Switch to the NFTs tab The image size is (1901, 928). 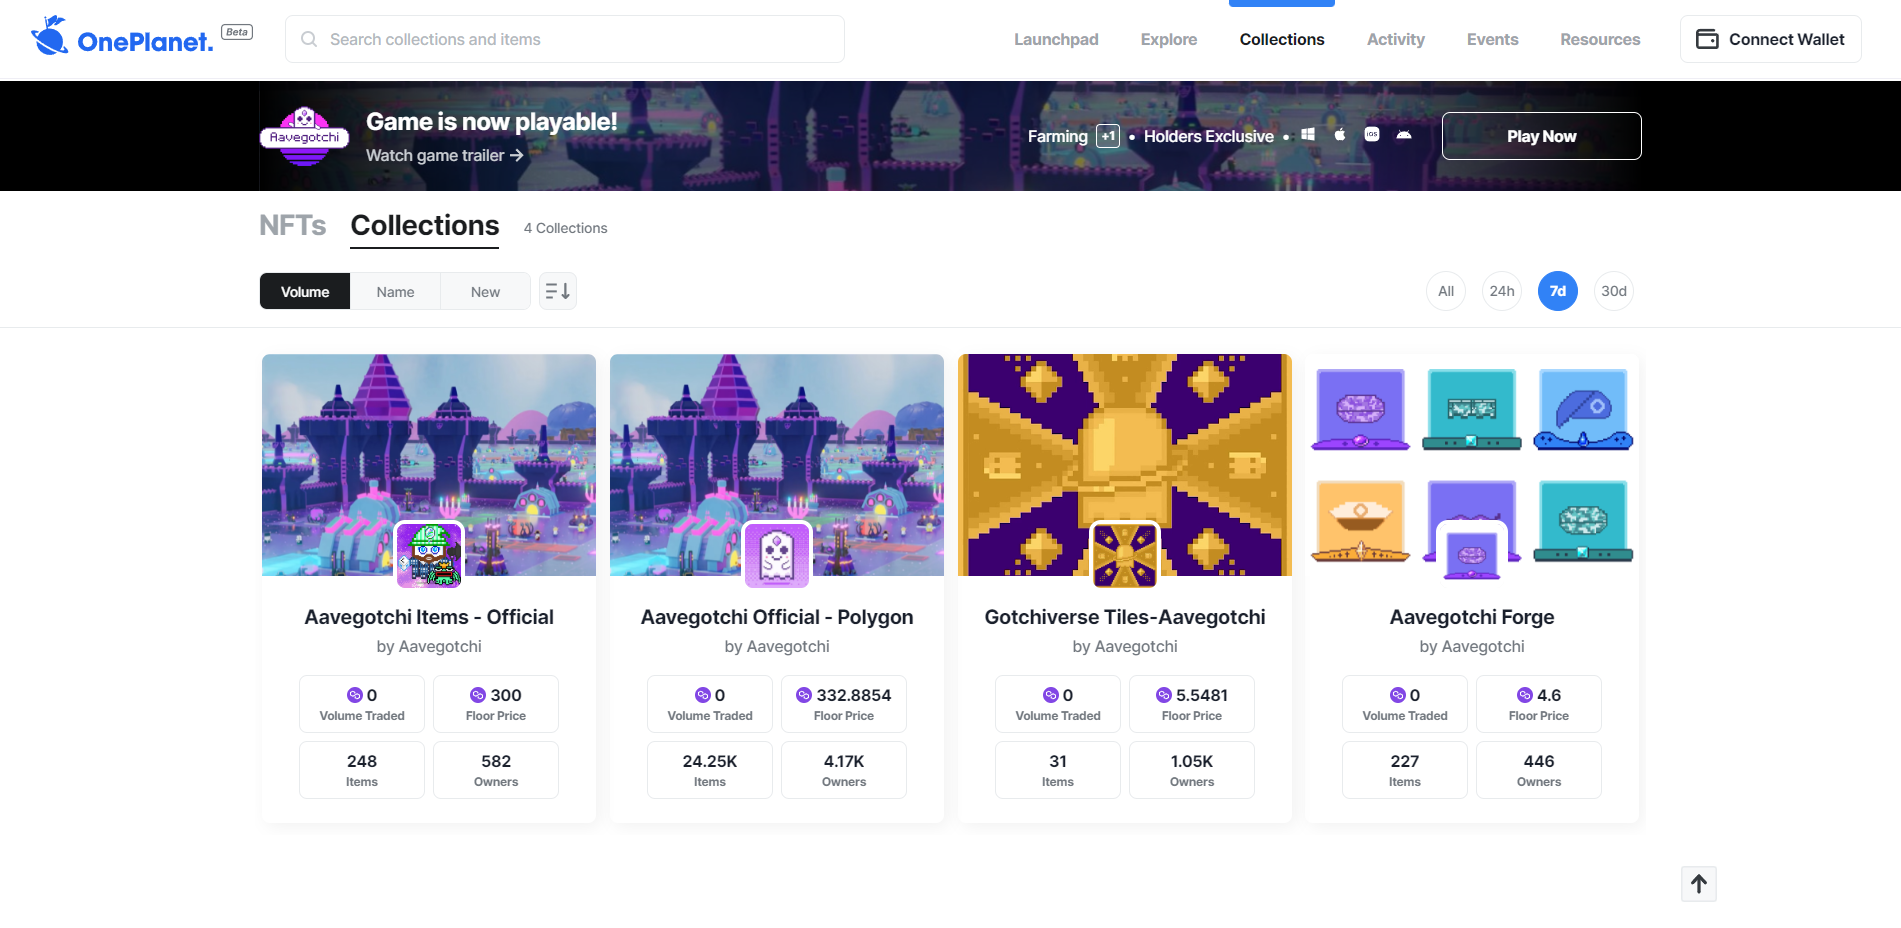(293, 226)
